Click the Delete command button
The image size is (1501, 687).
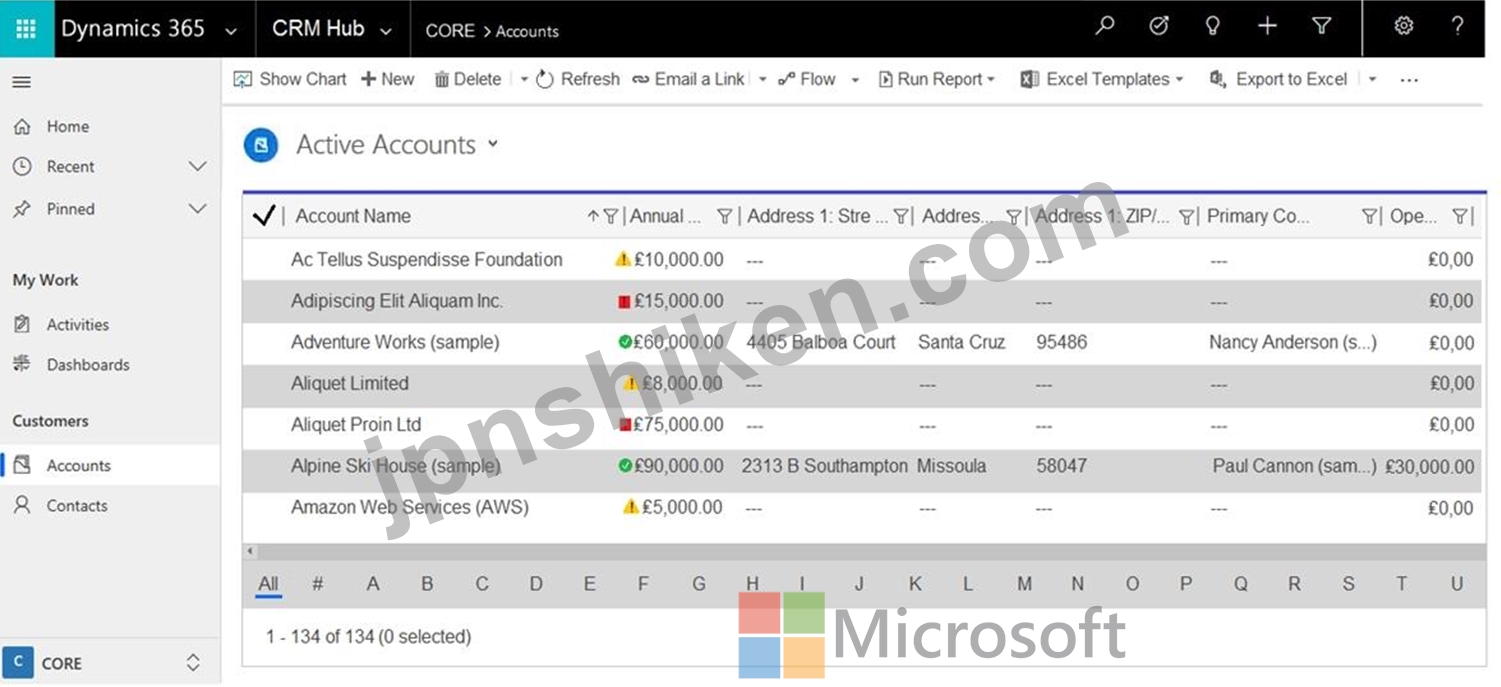pos(467,79)
